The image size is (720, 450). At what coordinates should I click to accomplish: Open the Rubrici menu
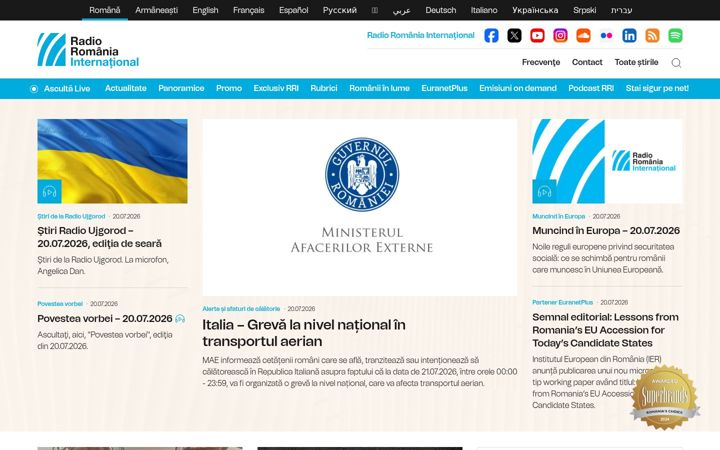[324, 88]
